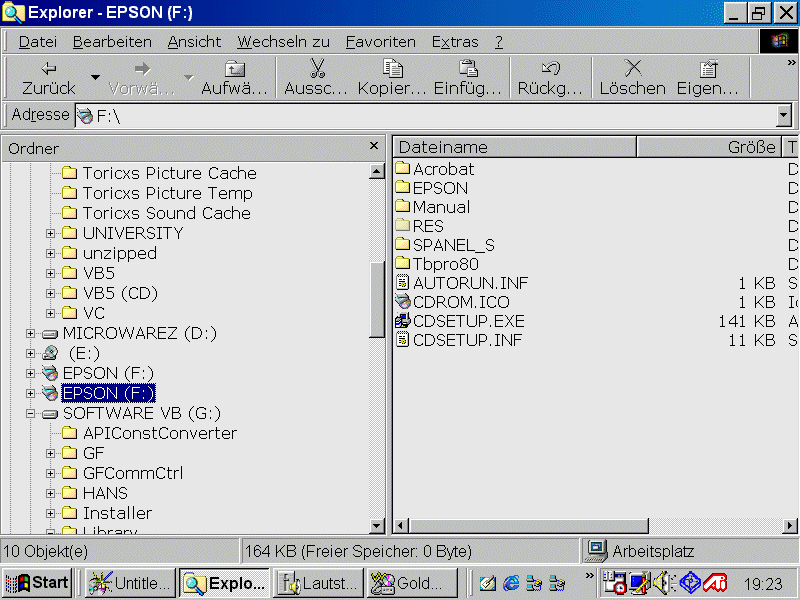Viewport: 800px width, 600px height.
Task: Open the Acrobat folder in file list
Action: (443, 169)
